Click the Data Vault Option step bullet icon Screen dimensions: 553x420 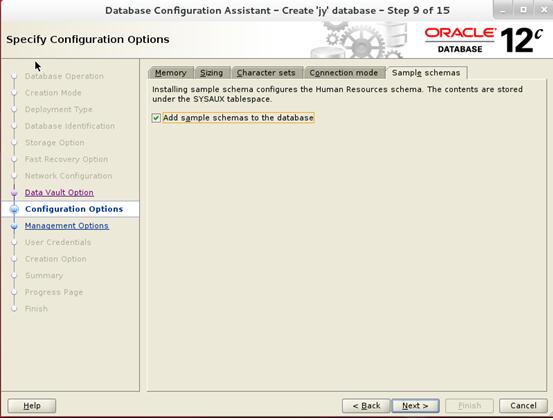tap(14, 193)
